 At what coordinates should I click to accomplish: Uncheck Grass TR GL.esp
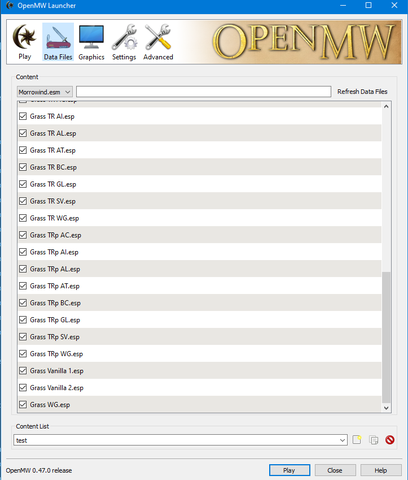(23, 184)
